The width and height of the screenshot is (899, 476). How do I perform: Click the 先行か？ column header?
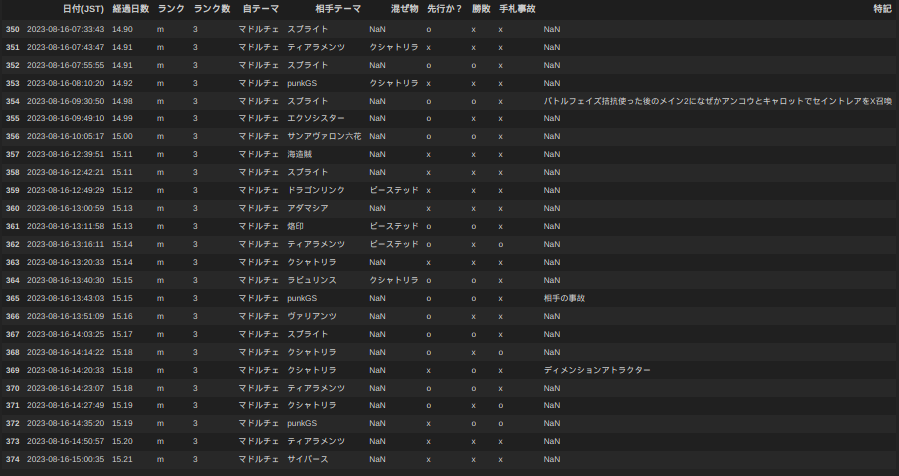tap(445, 9)
